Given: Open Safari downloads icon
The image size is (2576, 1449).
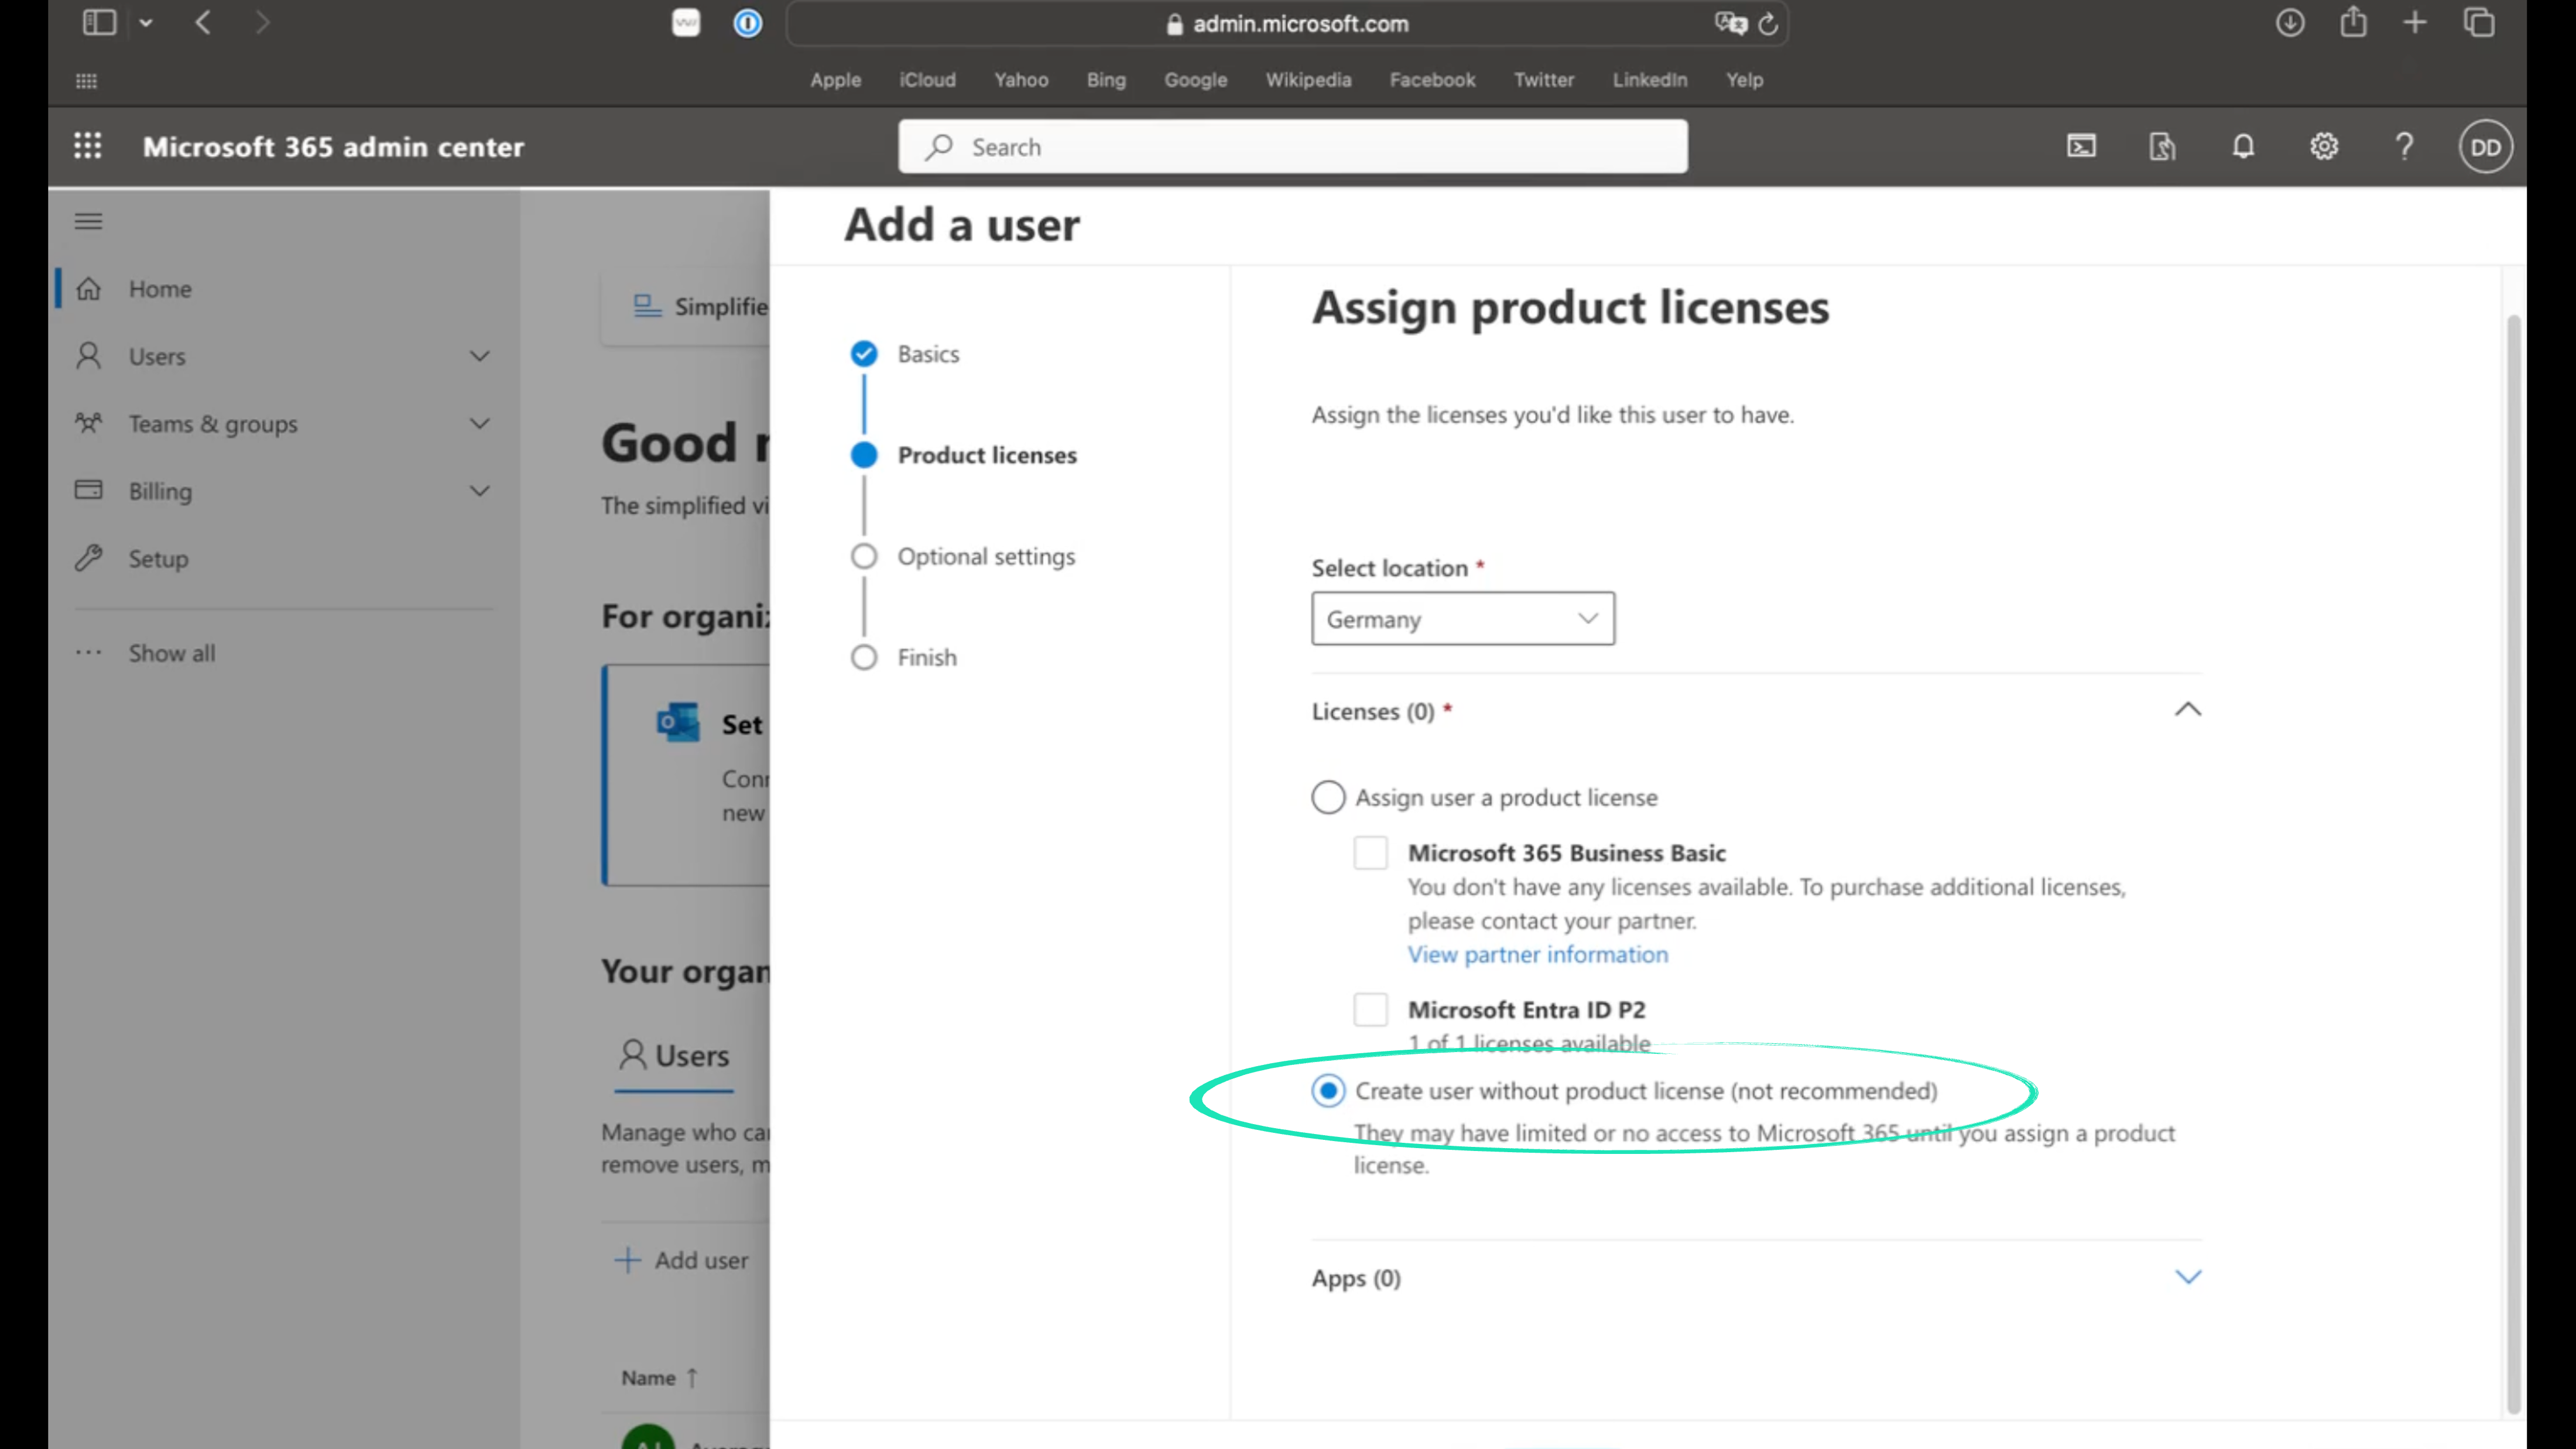Looking at the screenshot, I should (x=2290, y=22).
